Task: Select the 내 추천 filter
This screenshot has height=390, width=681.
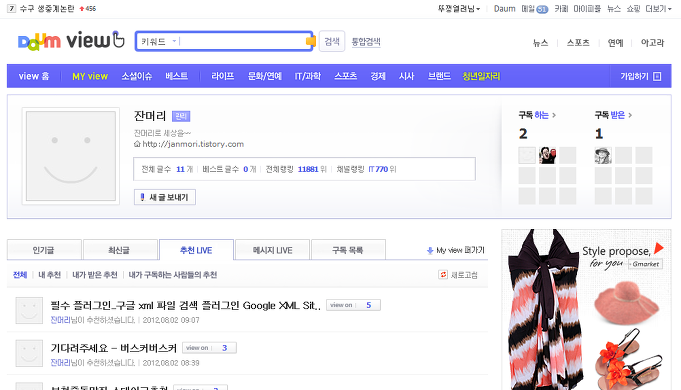Action: [x=50, y=274]
